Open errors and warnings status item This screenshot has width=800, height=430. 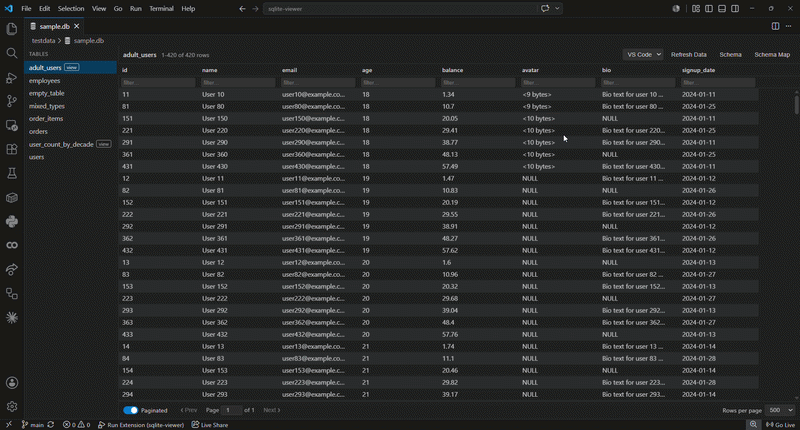[x=77, y=425]
